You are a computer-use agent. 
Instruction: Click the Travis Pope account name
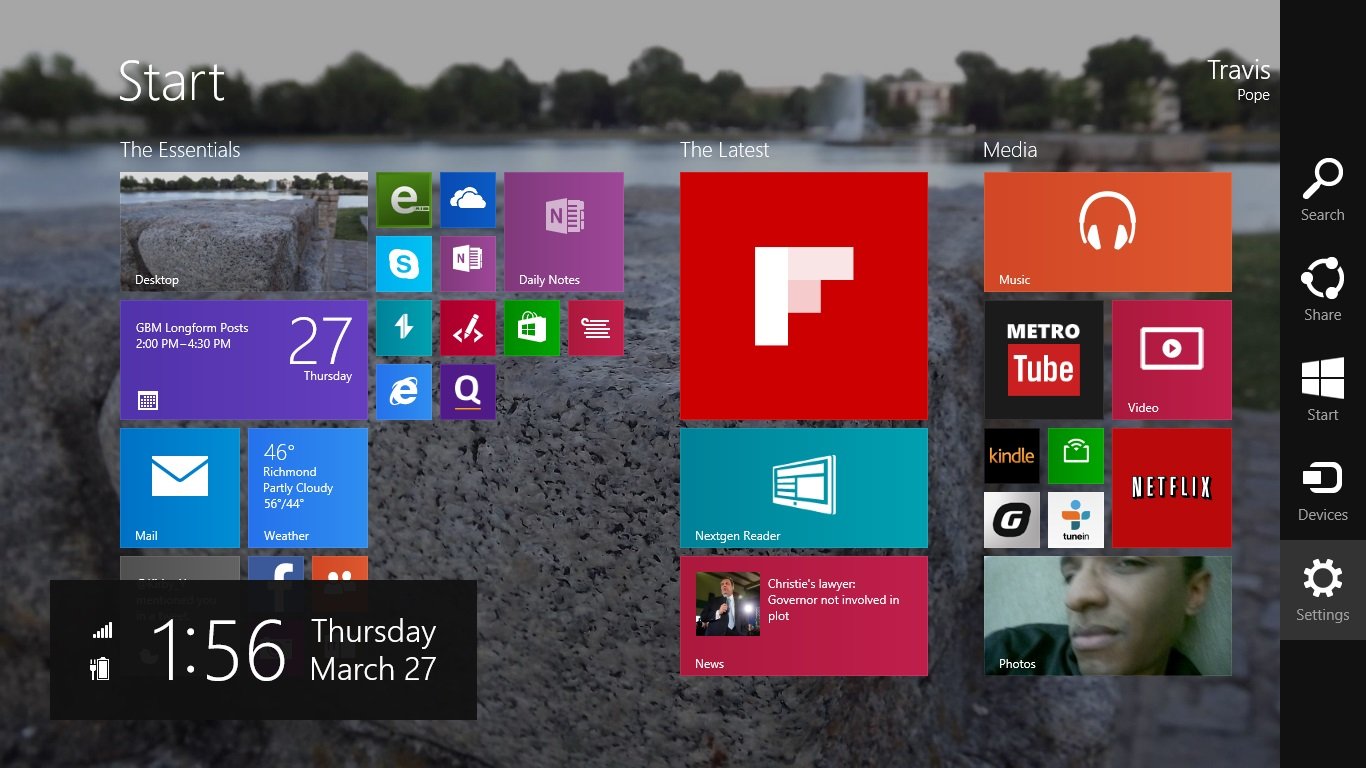(1238, 80)
